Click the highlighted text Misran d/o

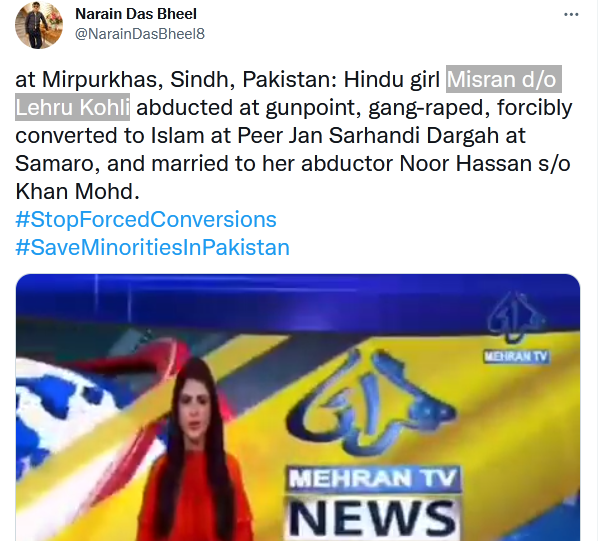504,79
